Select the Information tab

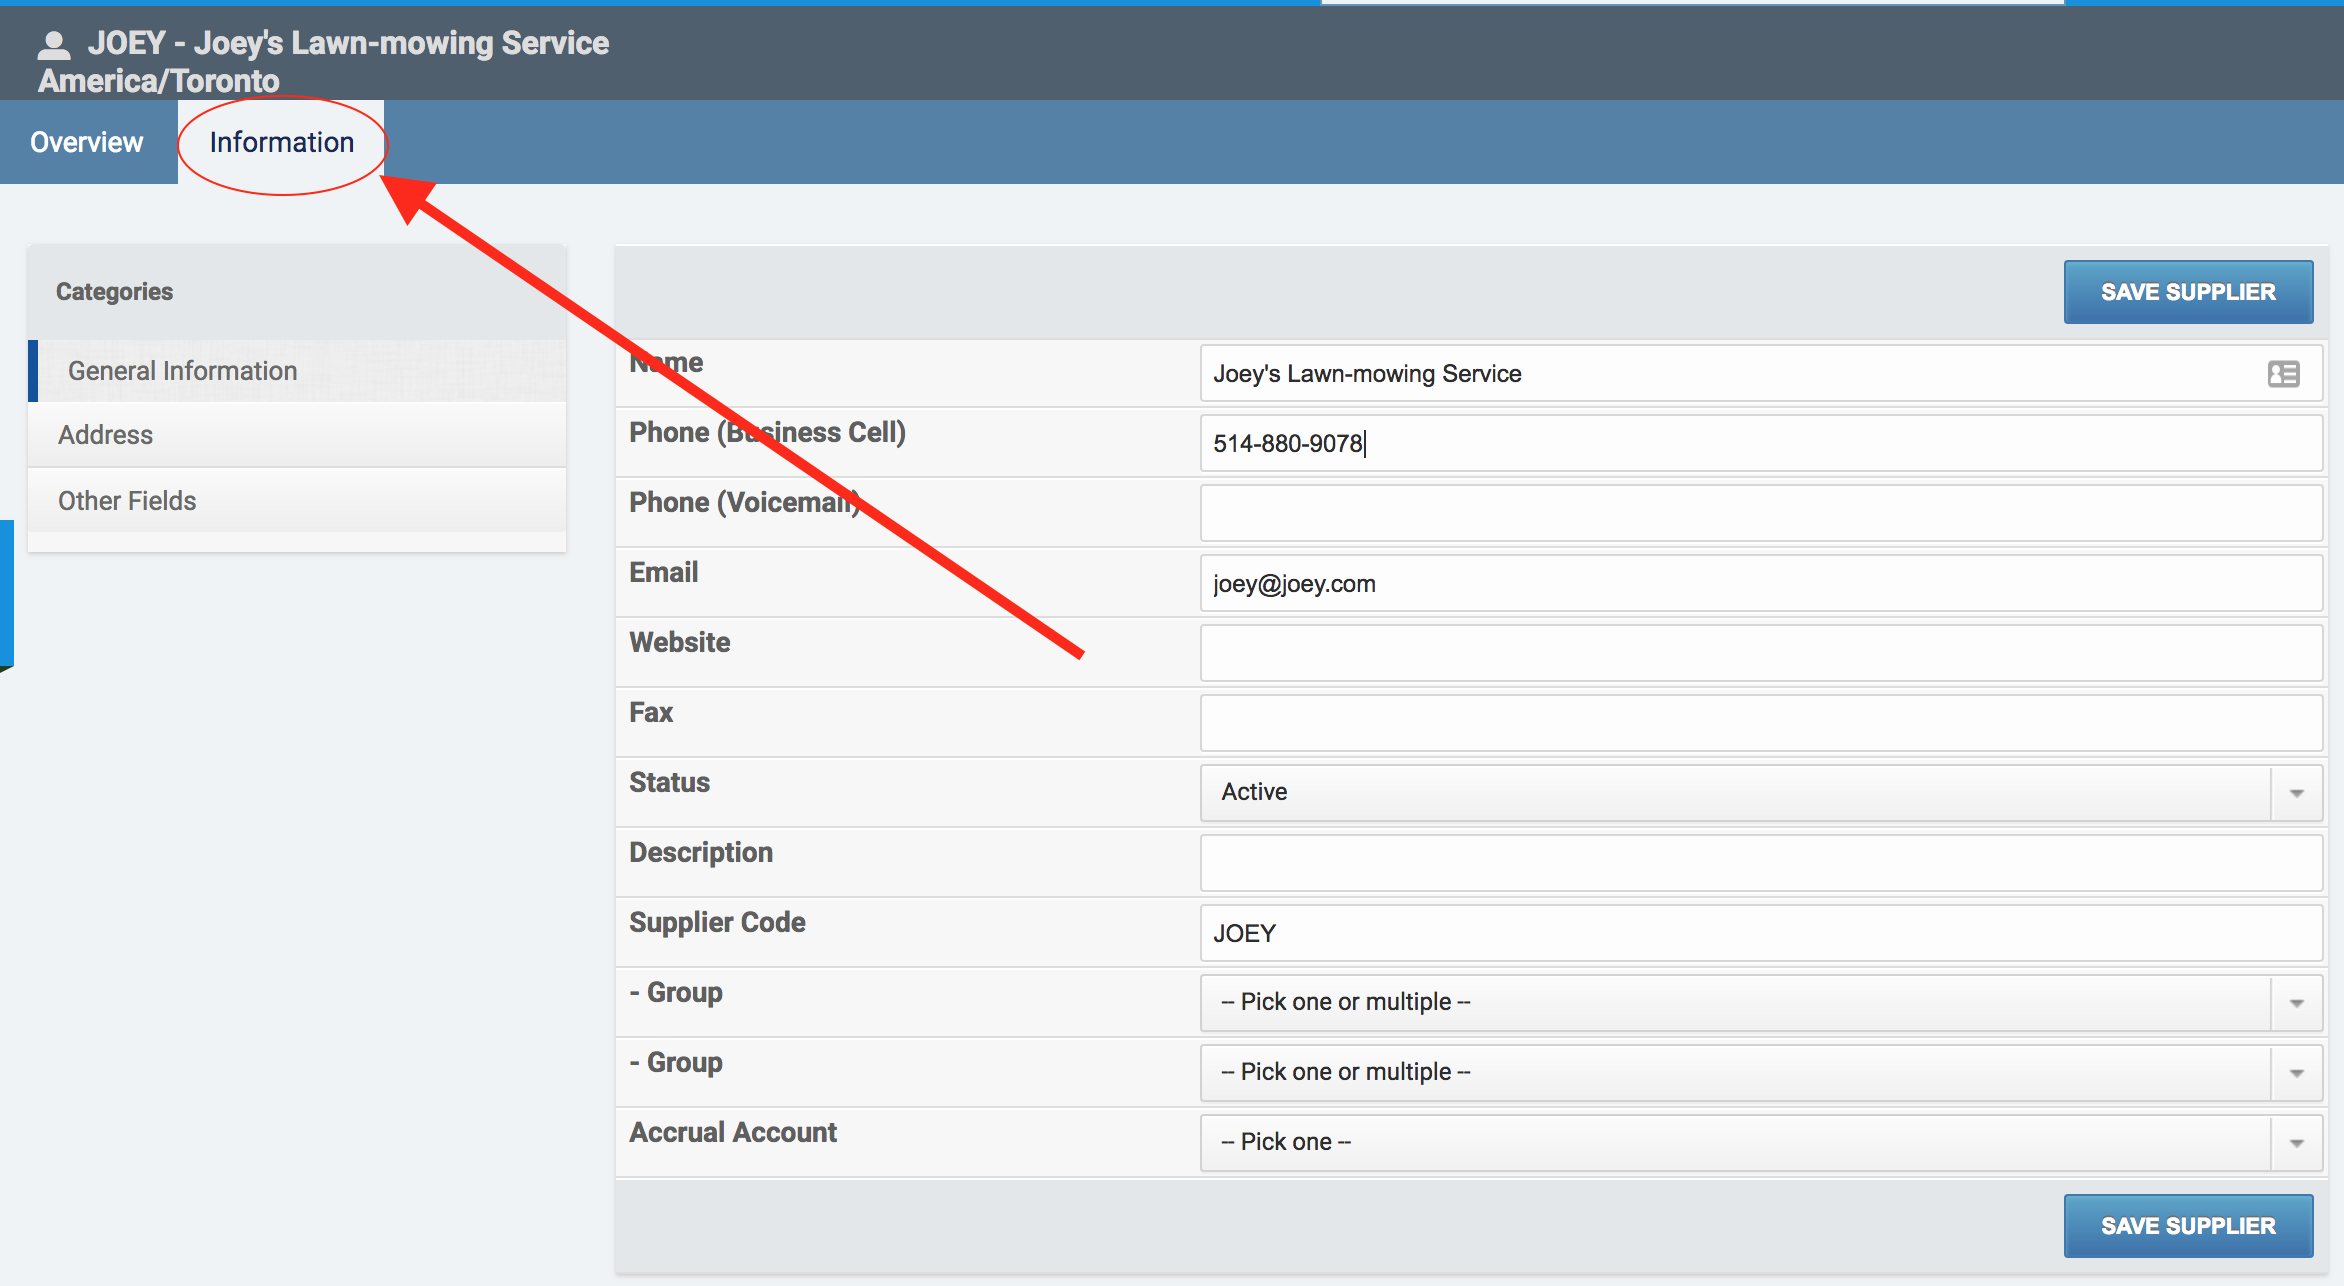point(282,142)
